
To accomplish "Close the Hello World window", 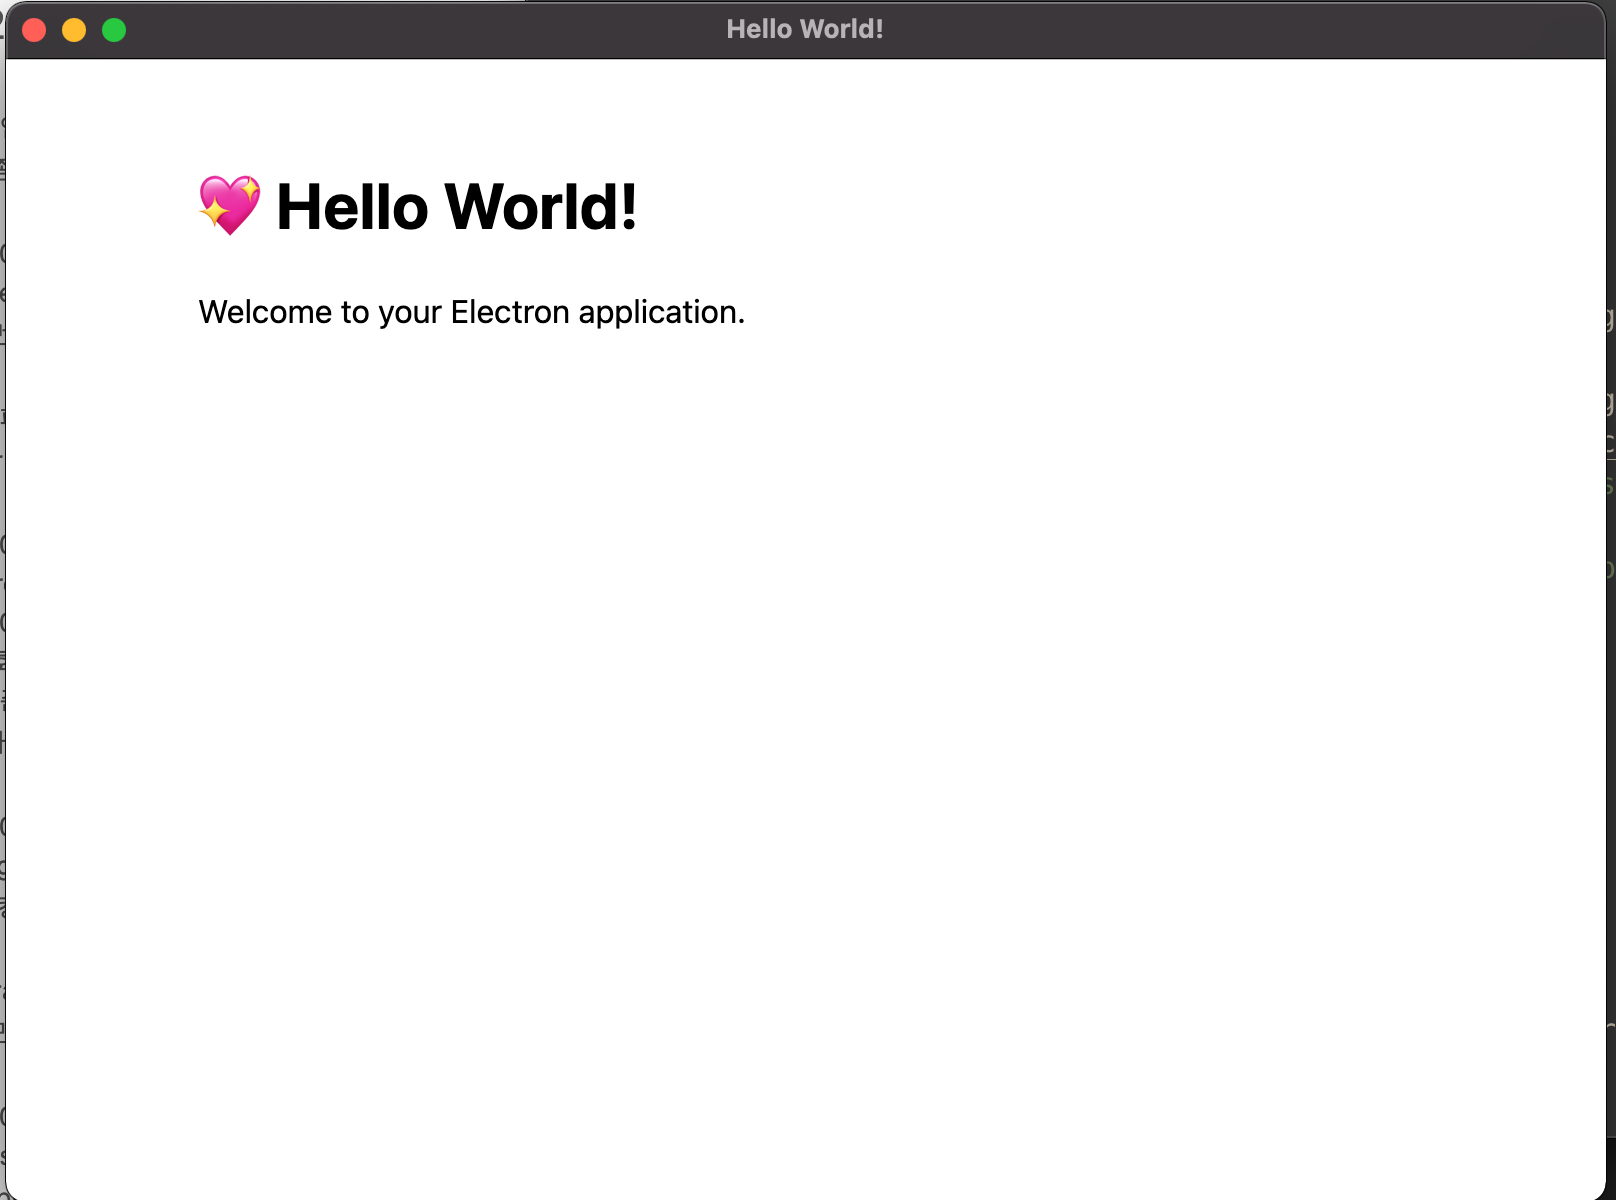I will [x=34, y=30].
